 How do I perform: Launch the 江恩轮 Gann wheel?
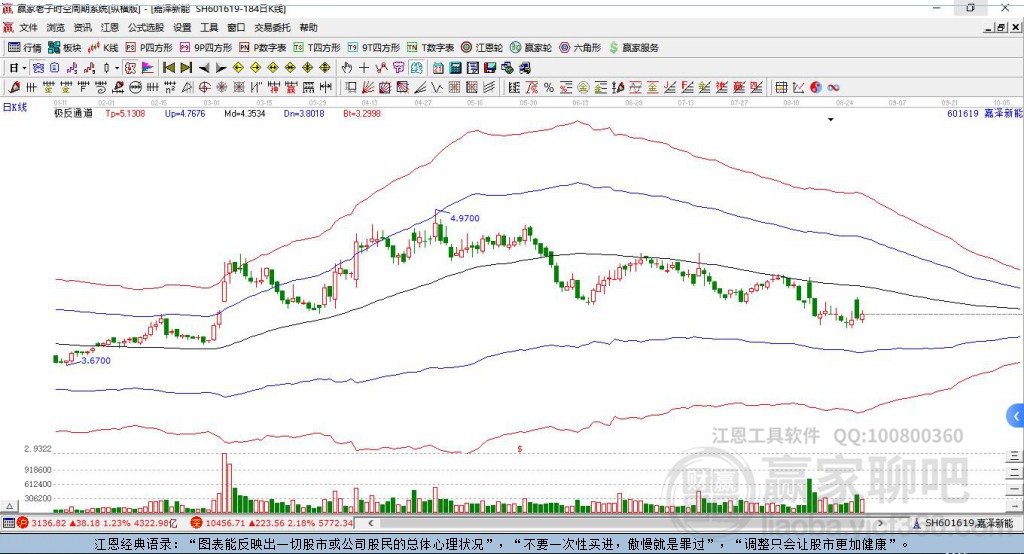482,48
